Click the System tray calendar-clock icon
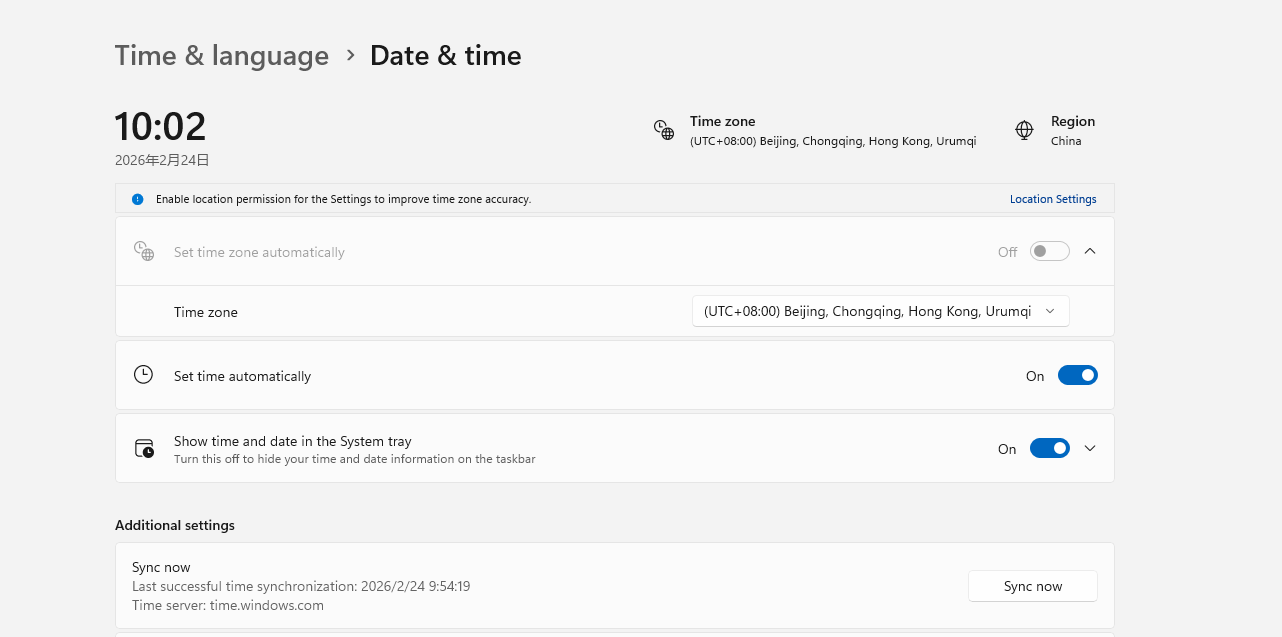The image size is (1282, 637). (144, 448)
